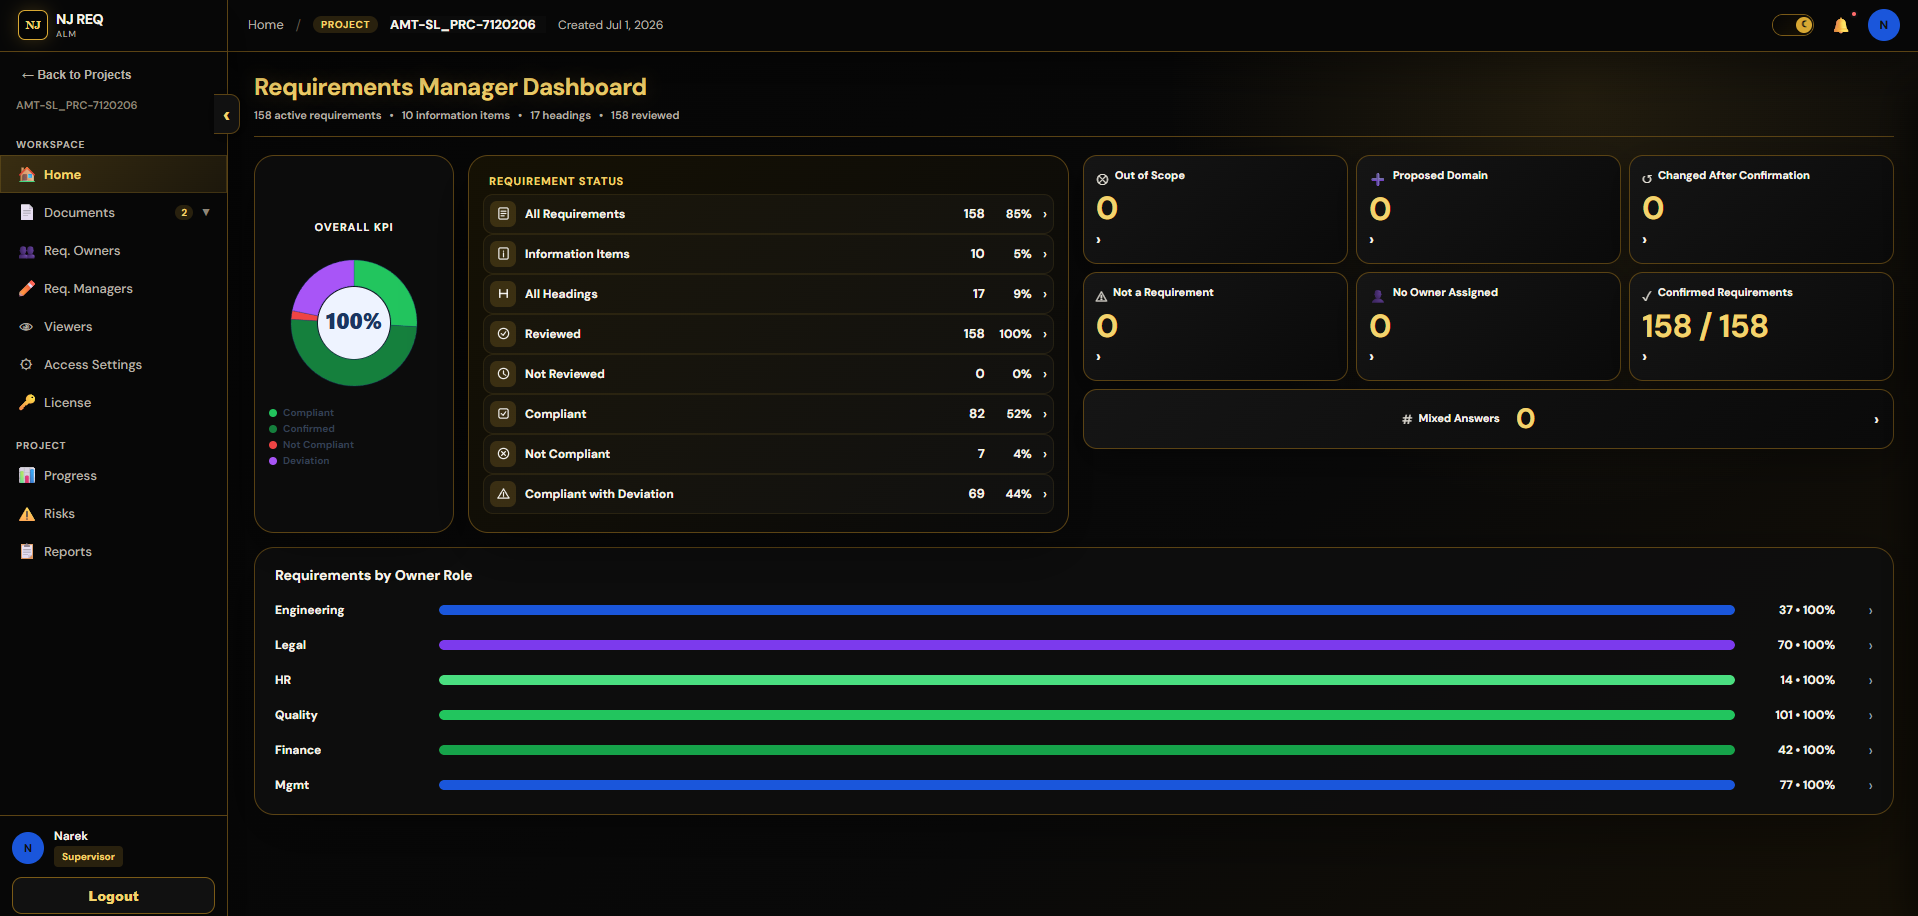Image resolution: width=1918 pixels, height=916 pixels.
Task: Click the Req. Owners people icon
Action: click(x=27, y=251)
